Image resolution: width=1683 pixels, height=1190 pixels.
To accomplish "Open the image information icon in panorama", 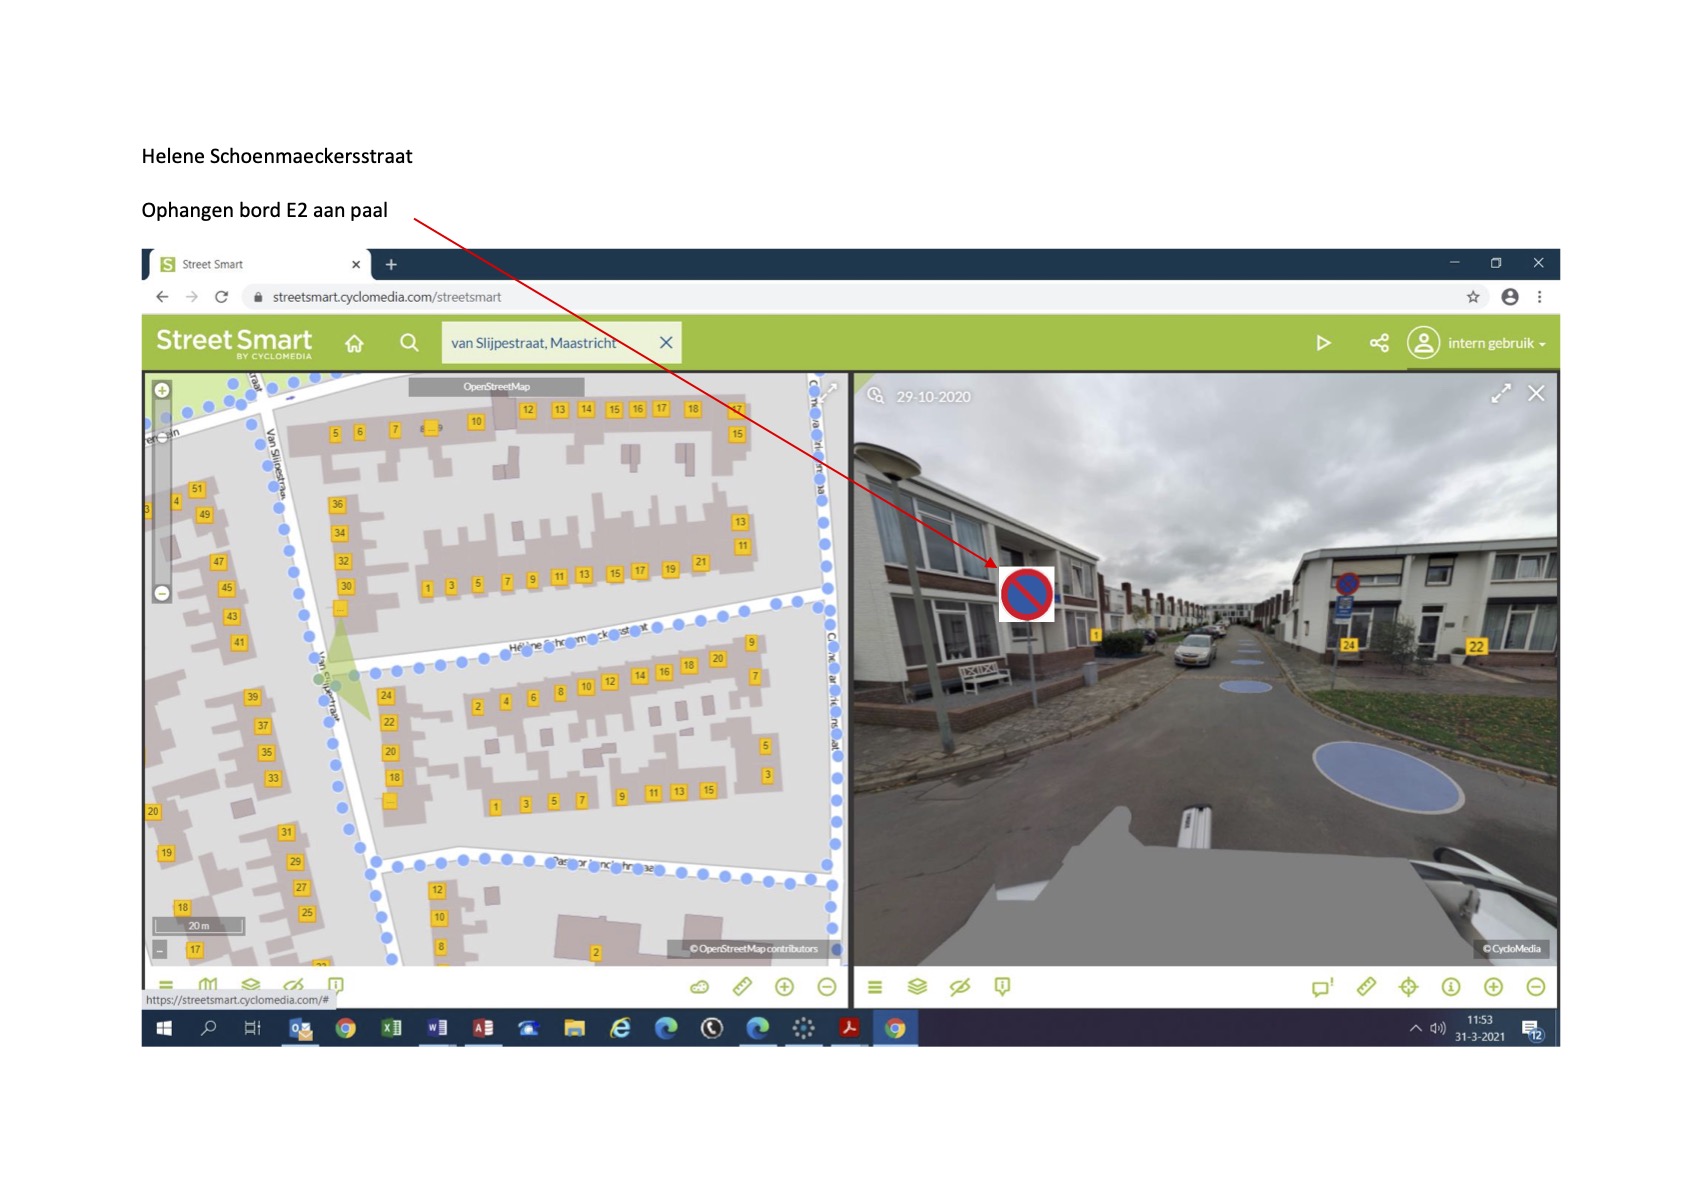I will (x=1451, y=987).
